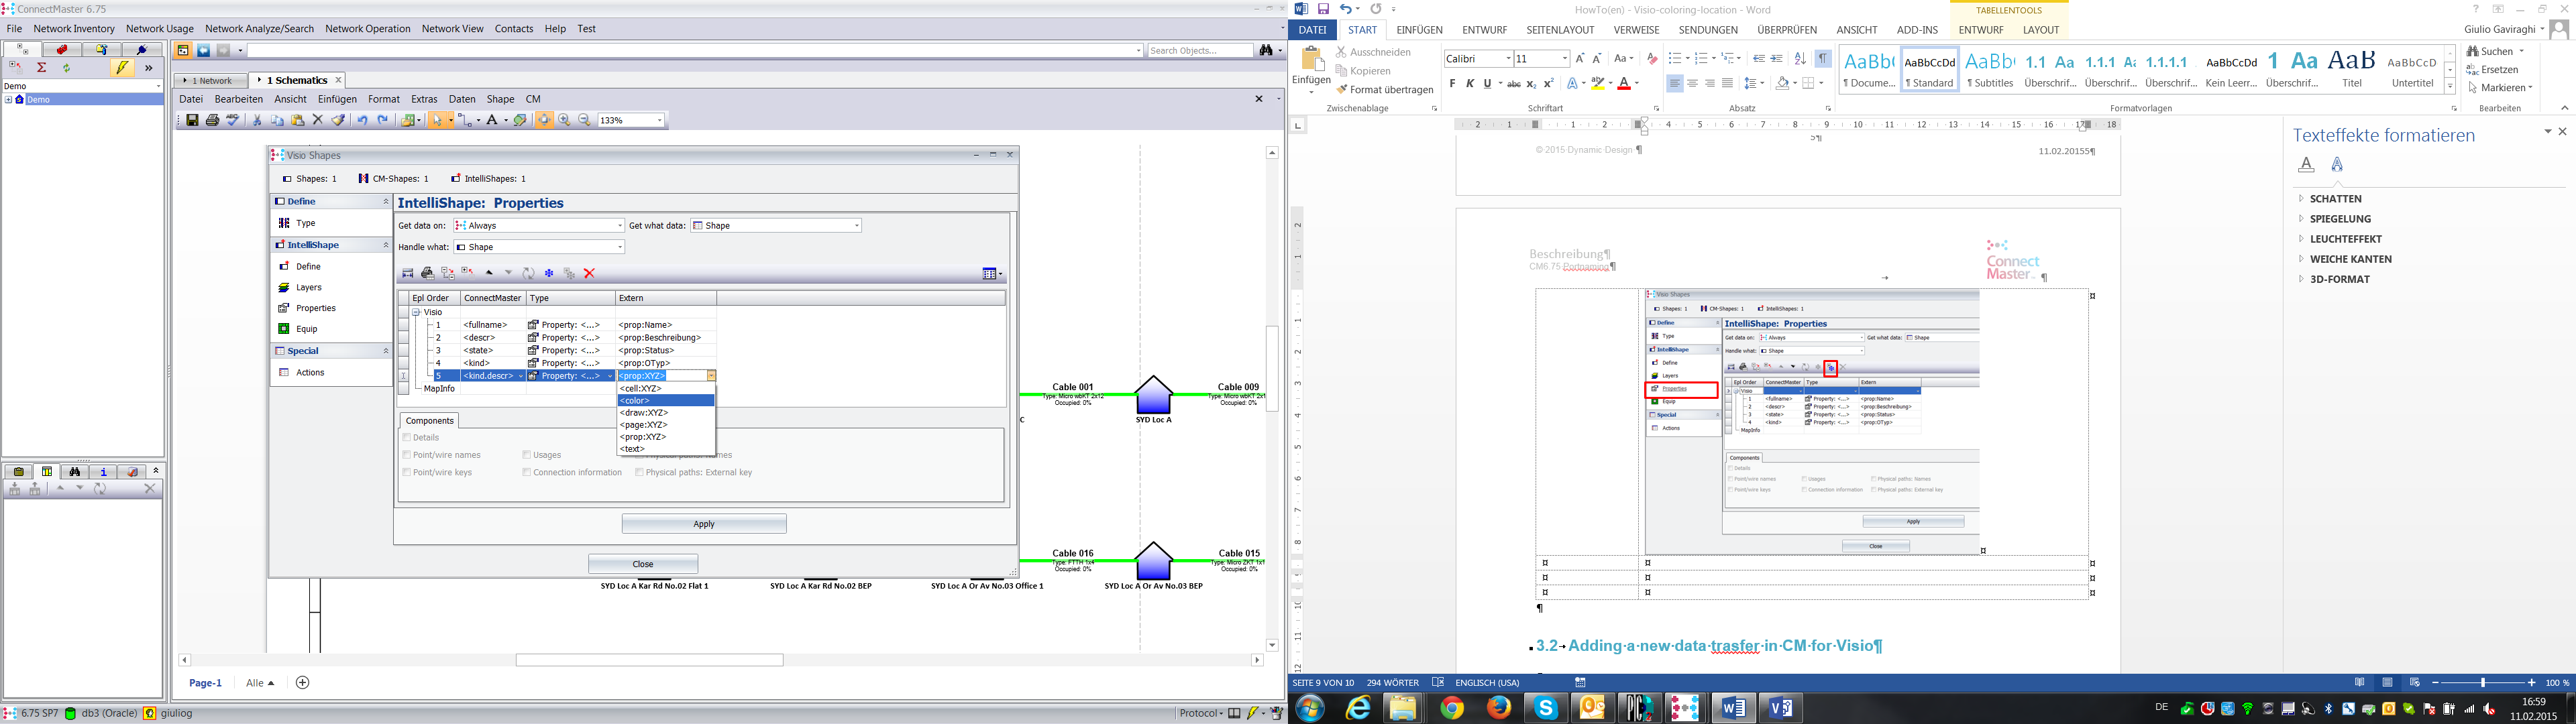This screenshot has width=2576, height=724.
Task: Open the 'Get data on' Always dropdown
Action: (620, 226)
